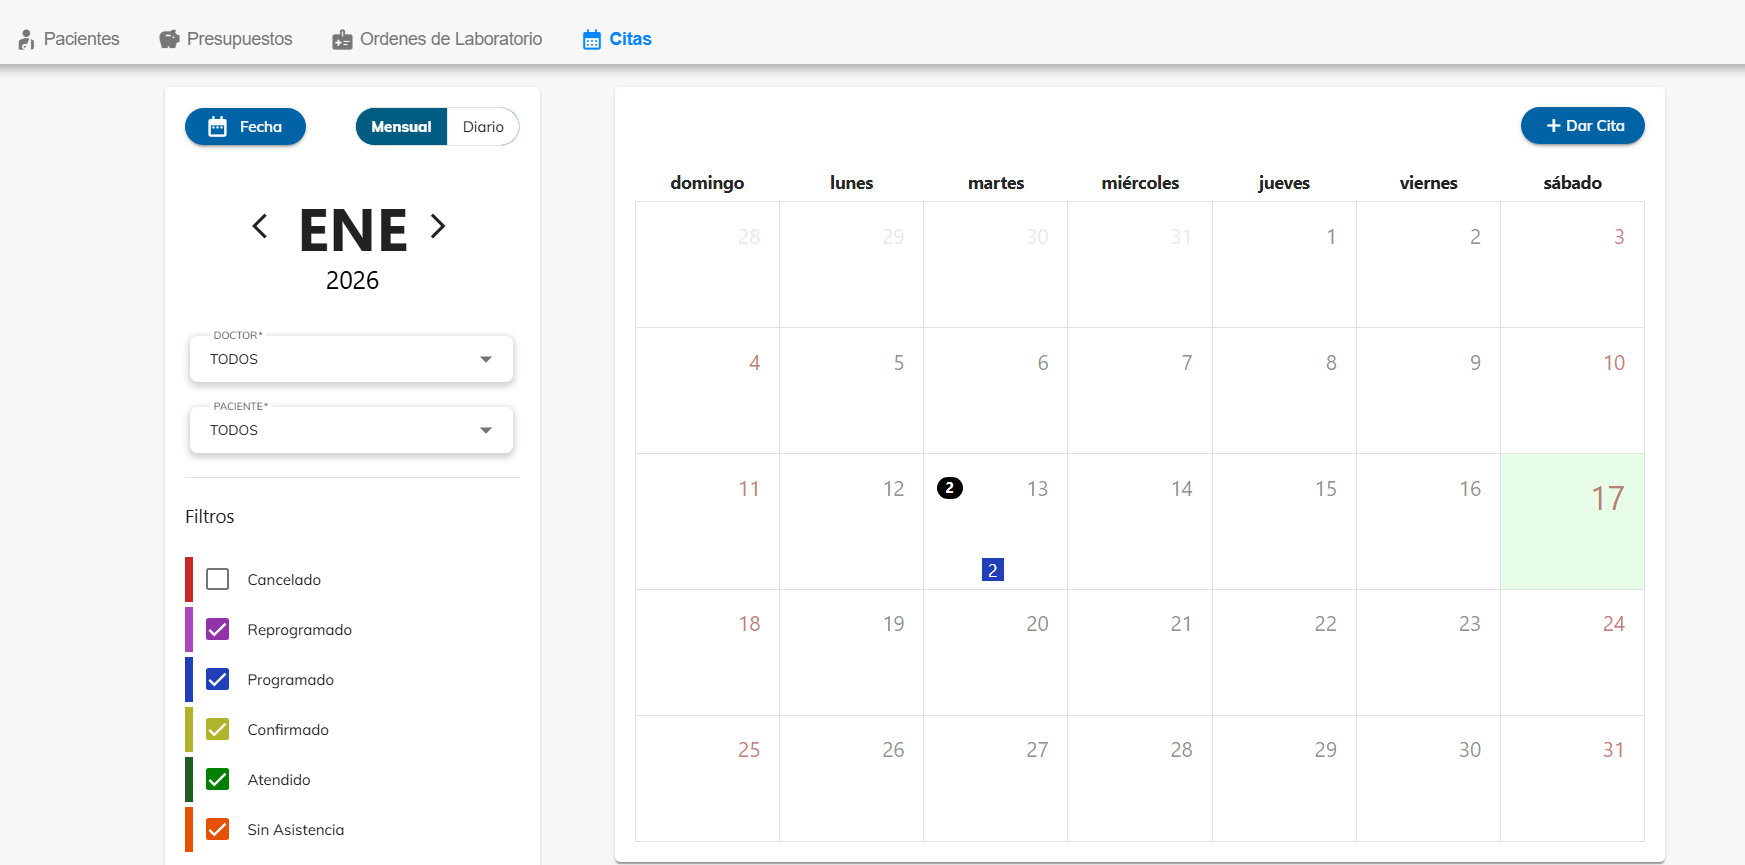The width and height of the screenshot is (1745, 865).
Task: Select day 1 in the calendar
Action: [1284, 264]
